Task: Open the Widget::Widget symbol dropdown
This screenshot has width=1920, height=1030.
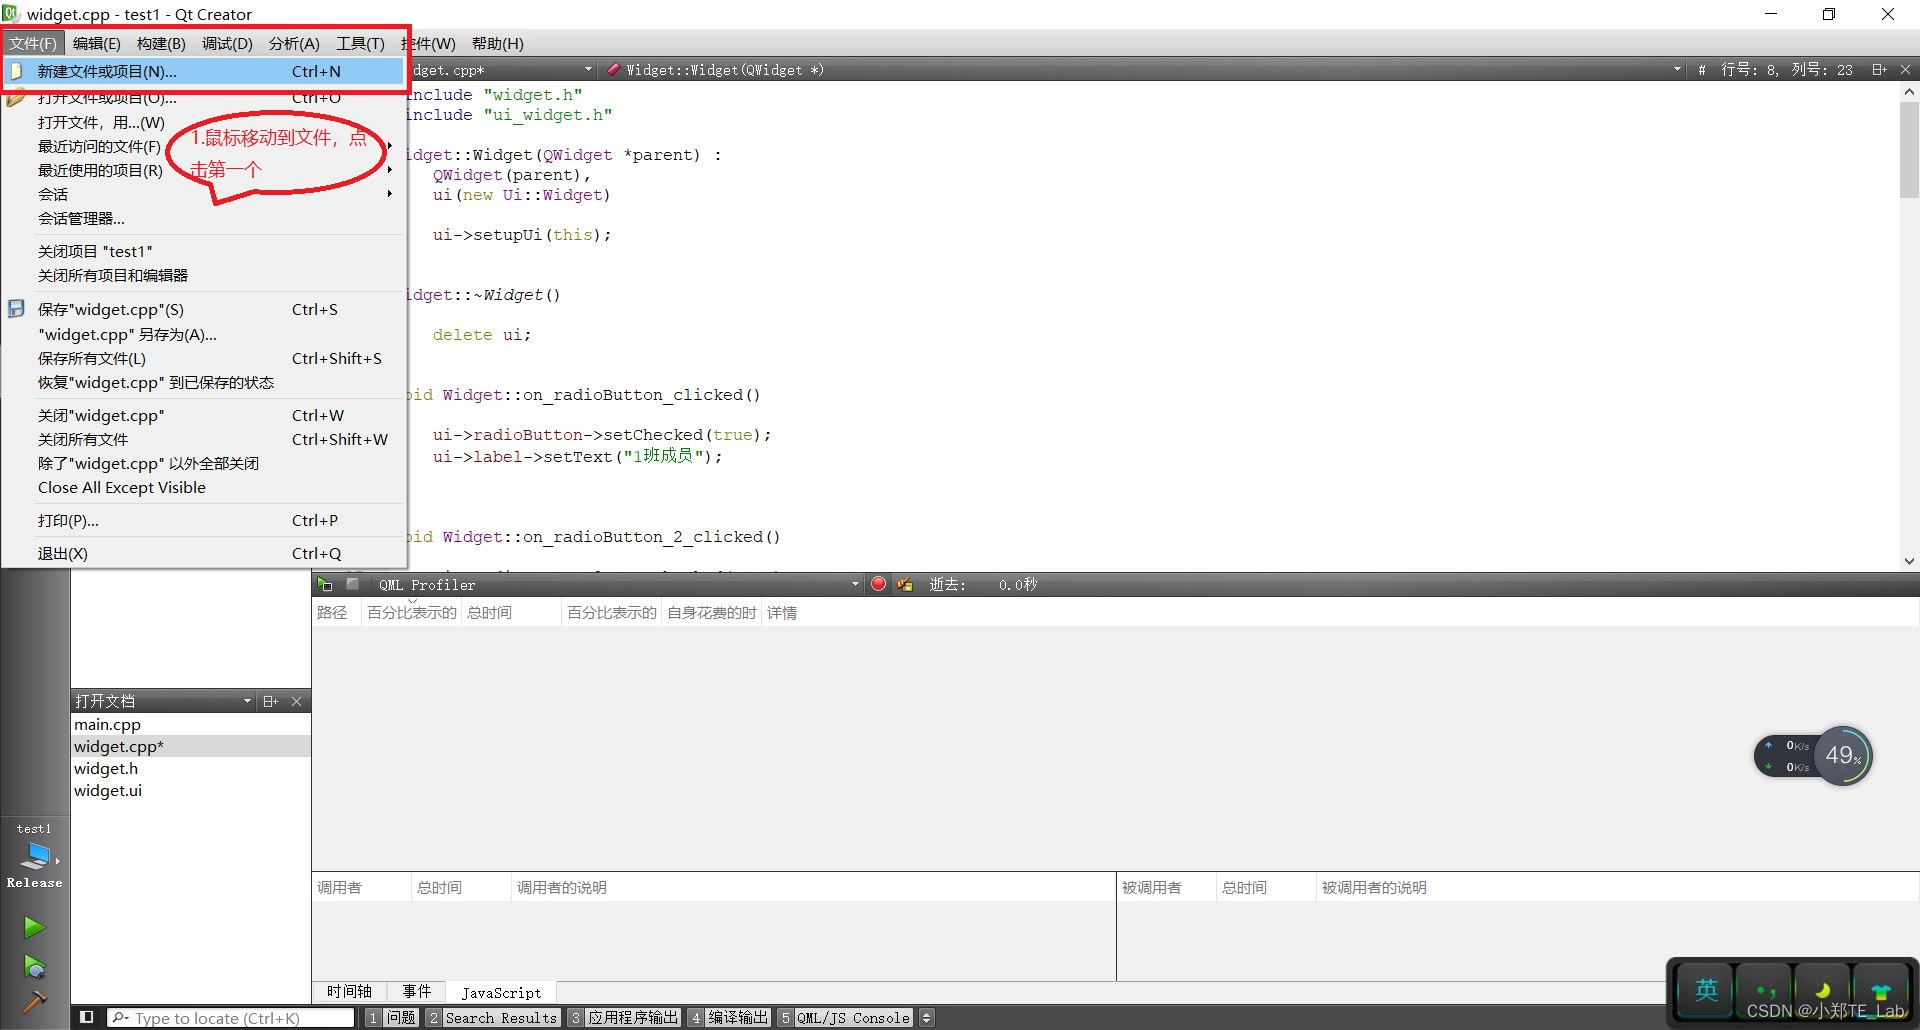Action: [x=1677, y=69]
